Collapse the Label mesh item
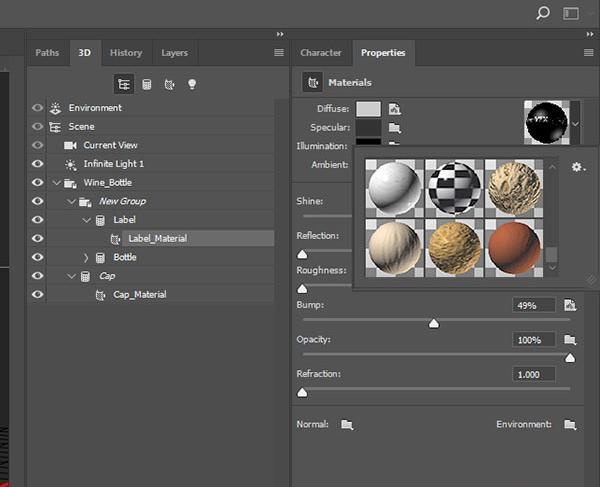Screen dimensions: 600x487 (86, 220)
